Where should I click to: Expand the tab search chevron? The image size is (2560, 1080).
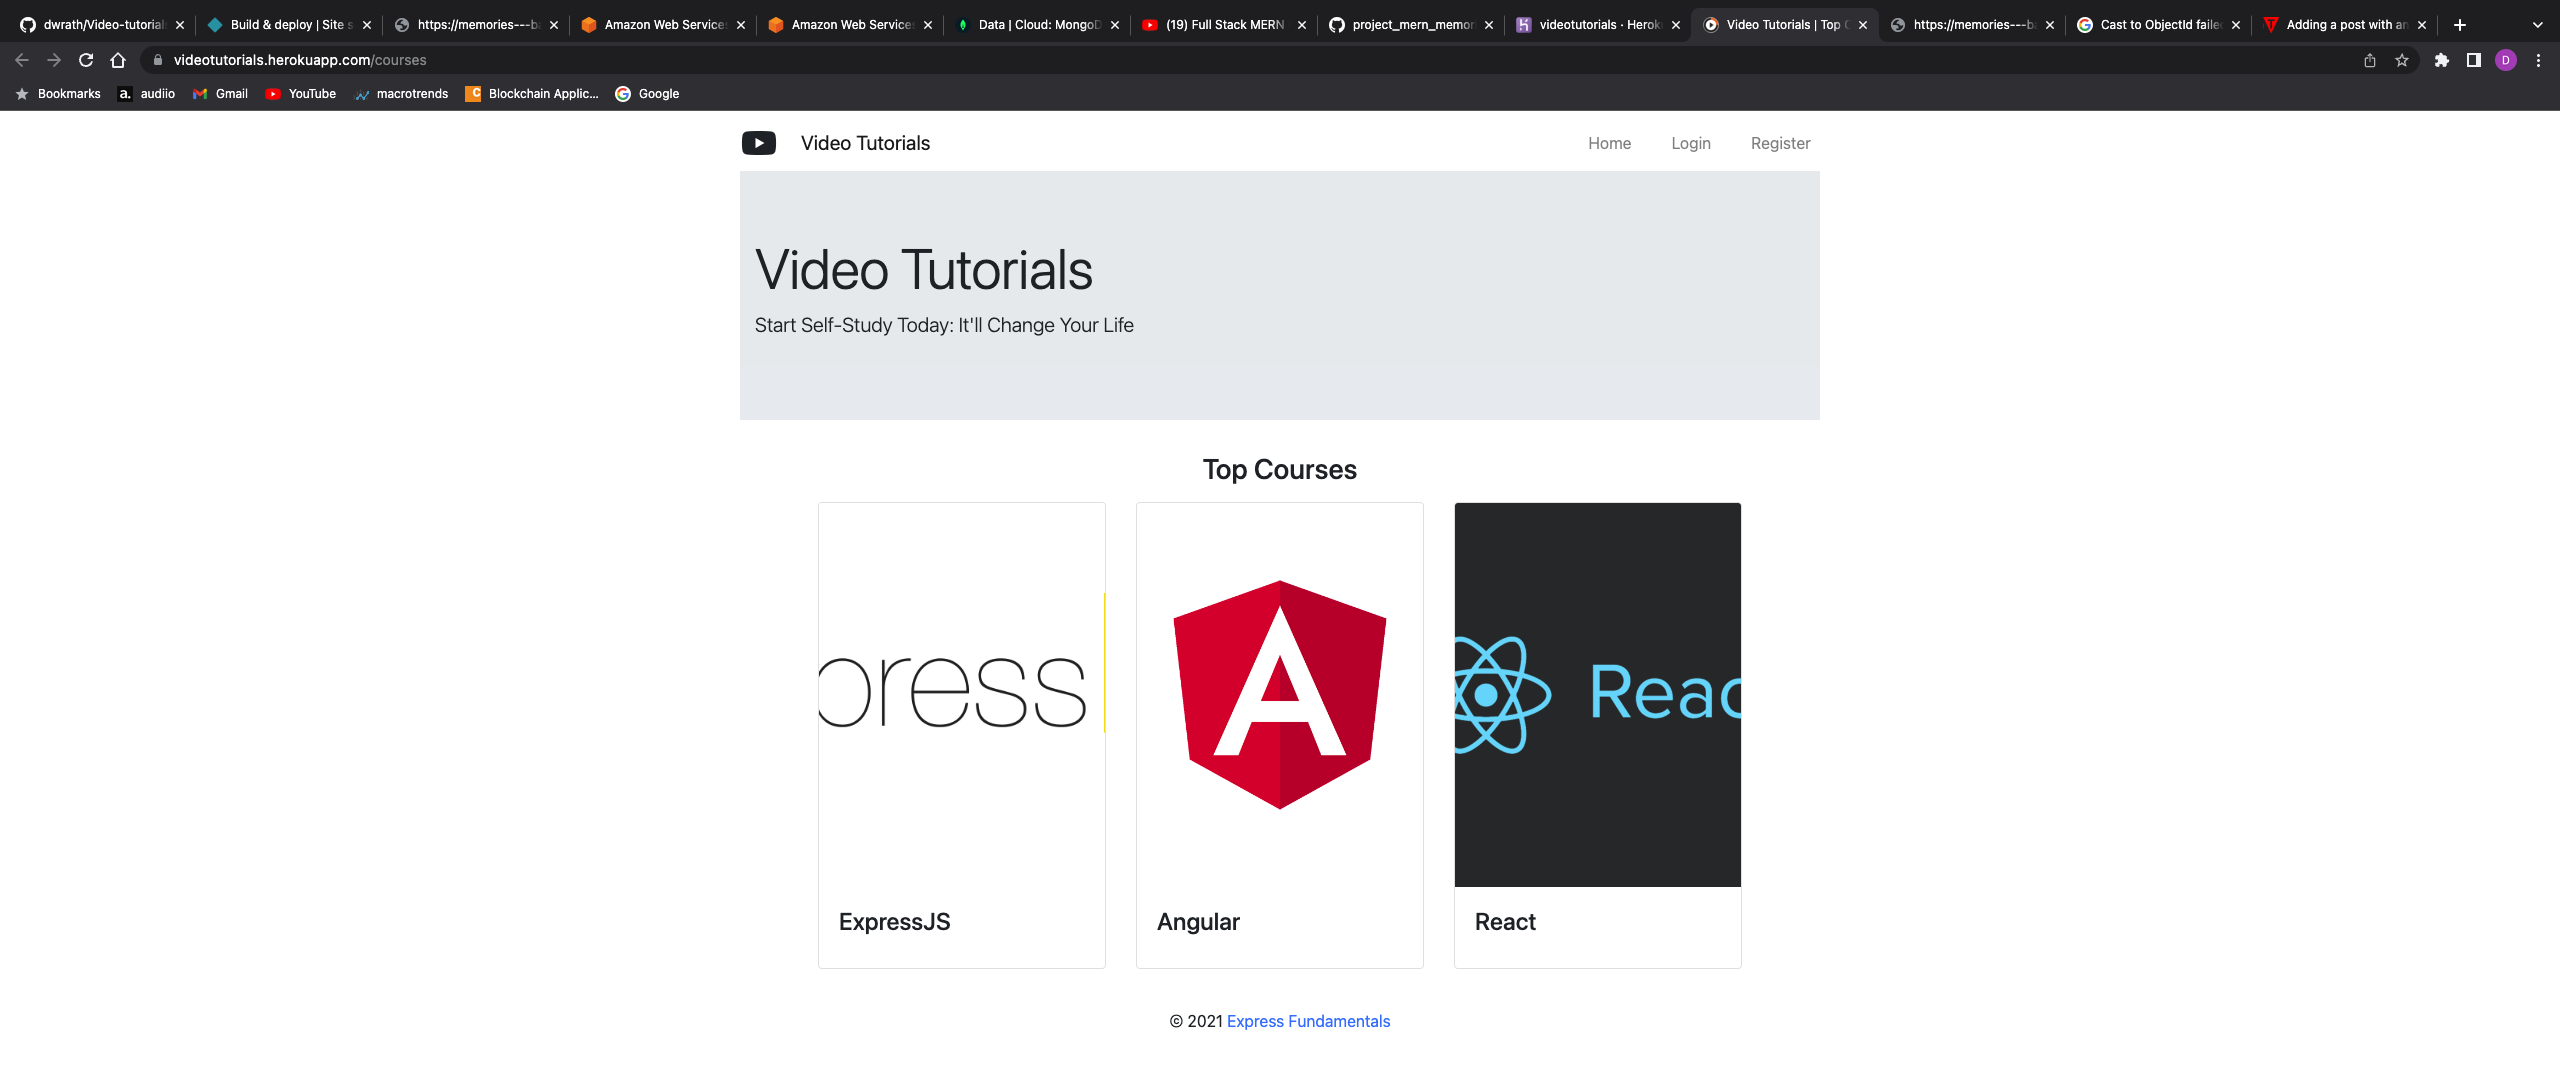point(2537,25)
